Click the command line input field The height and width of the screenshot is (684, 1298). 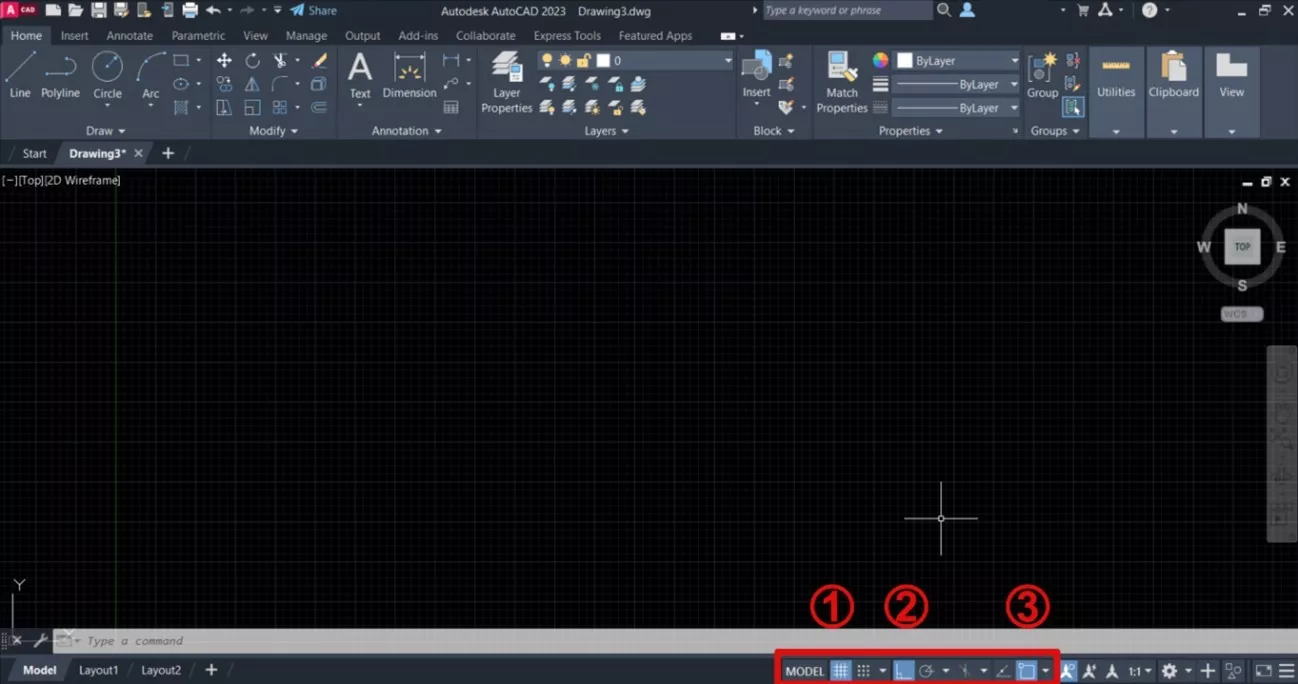coord(400,641)
